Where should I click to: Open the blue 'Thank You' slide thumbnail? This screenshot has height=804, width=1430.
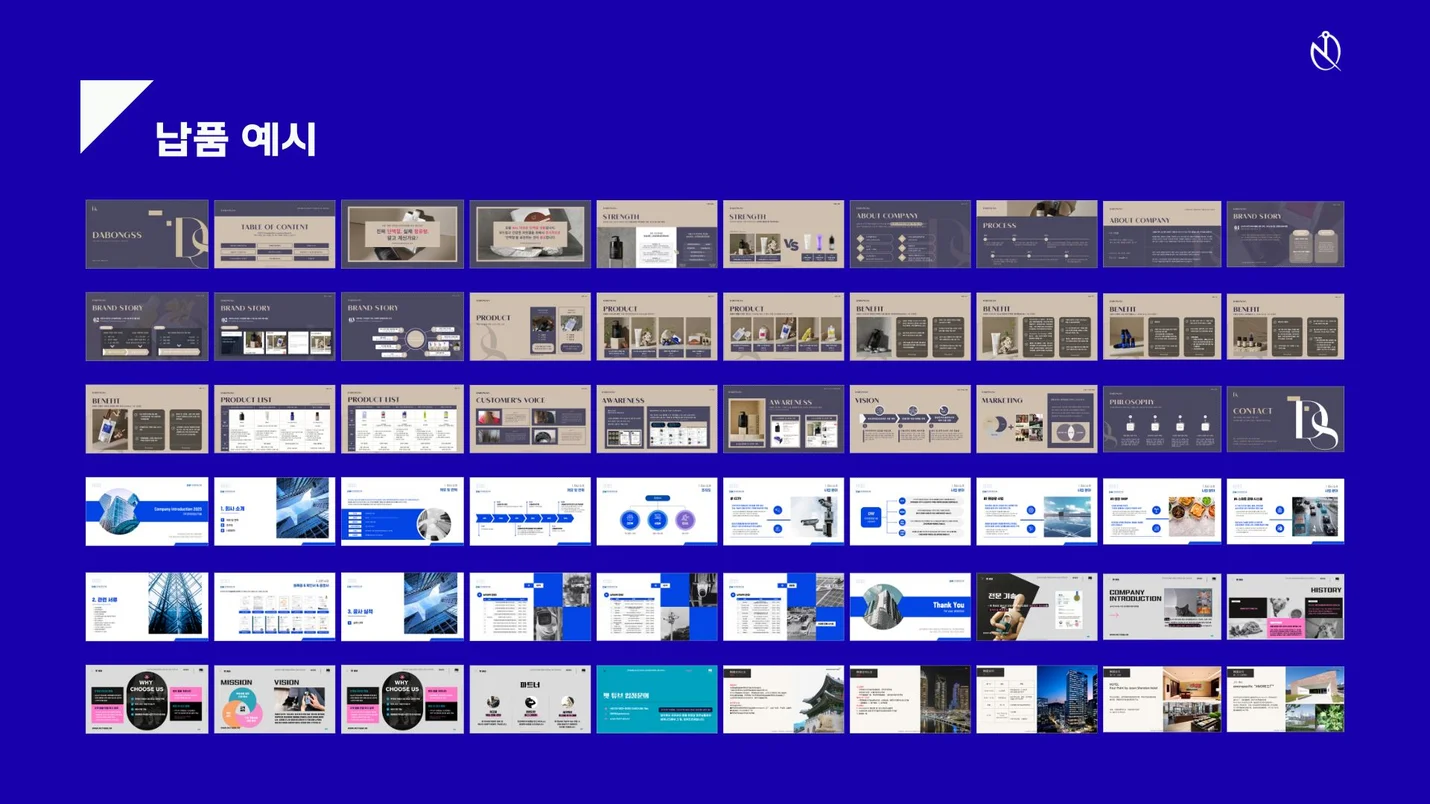tap(909, 607)
